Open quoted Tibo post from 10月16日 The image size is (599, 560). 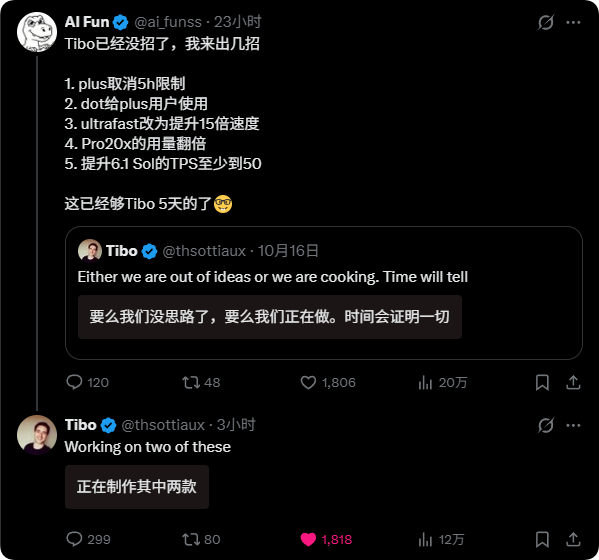tap(324, 293)
